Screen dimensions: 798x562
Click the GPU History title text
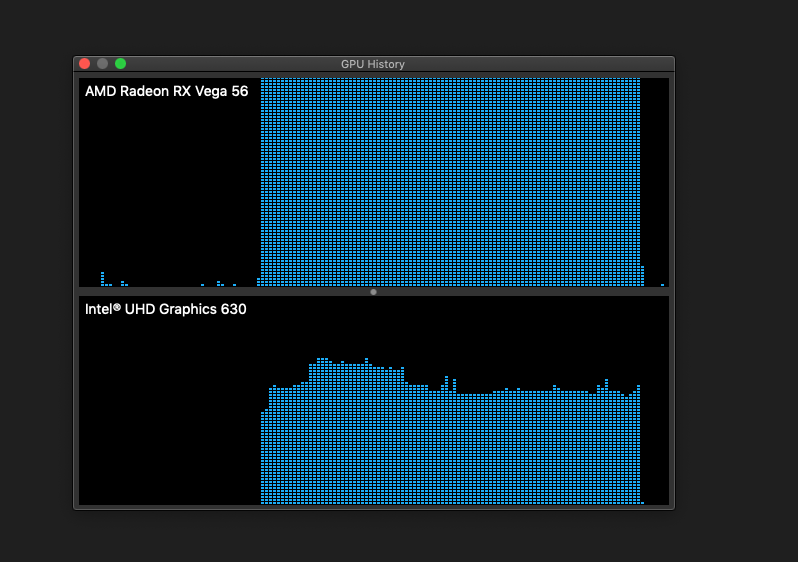coord(373,64)
